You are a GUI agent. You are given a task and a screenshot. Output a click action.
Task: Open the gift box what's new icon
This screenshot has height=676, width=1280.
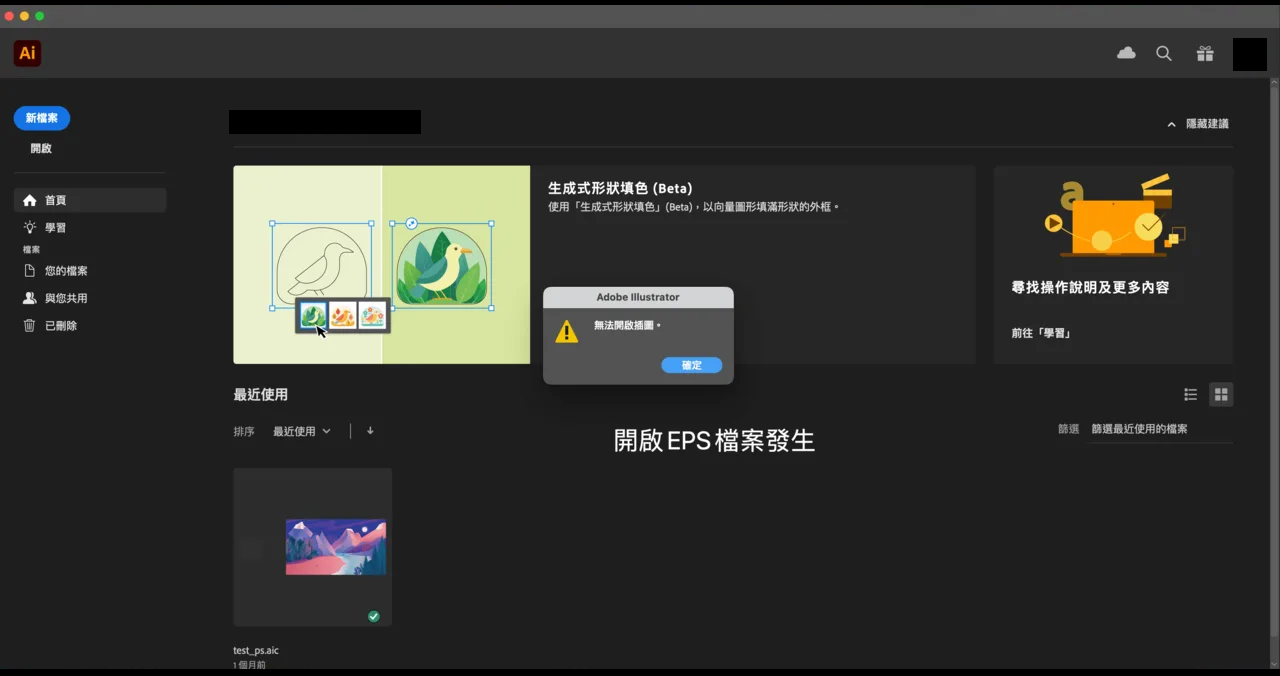(x=1205, y=54)
